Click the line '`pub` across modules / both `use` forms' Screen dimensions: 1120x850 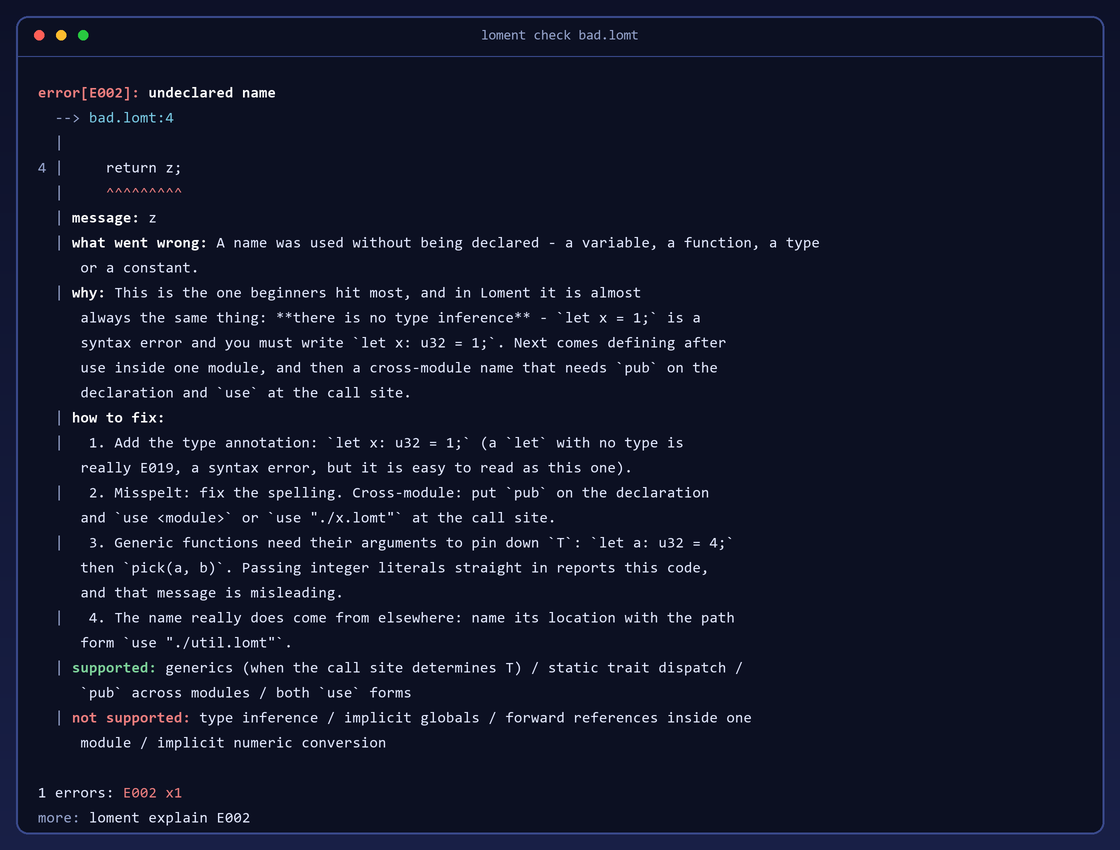pyautogui.click(x=246, y=693)
